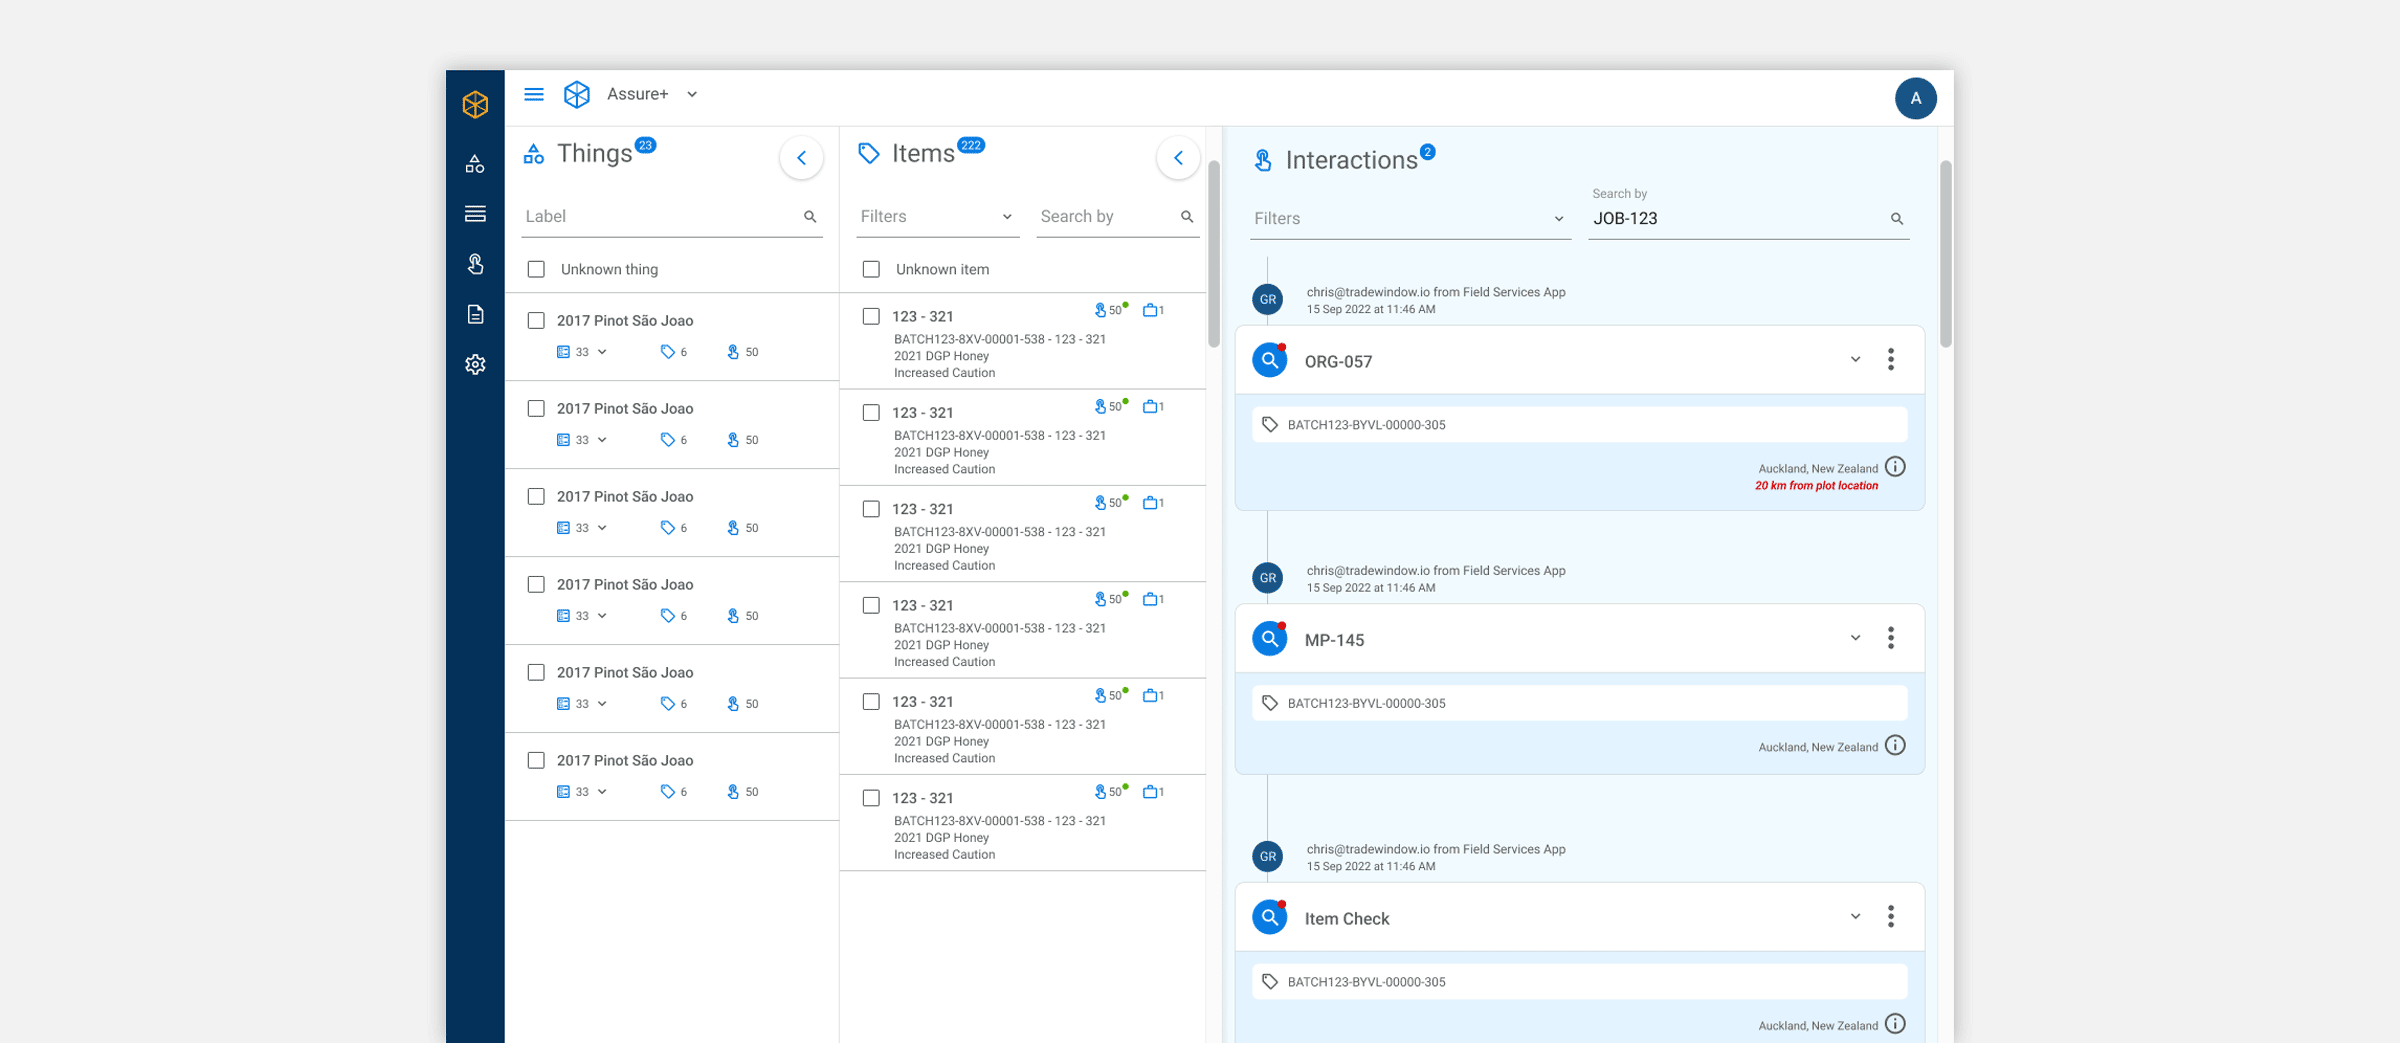Image resolution: width=2400 pixels, height=1043 pixels.
Task: Open the document icon in left sidebar
Action: (x=475, y=314)
